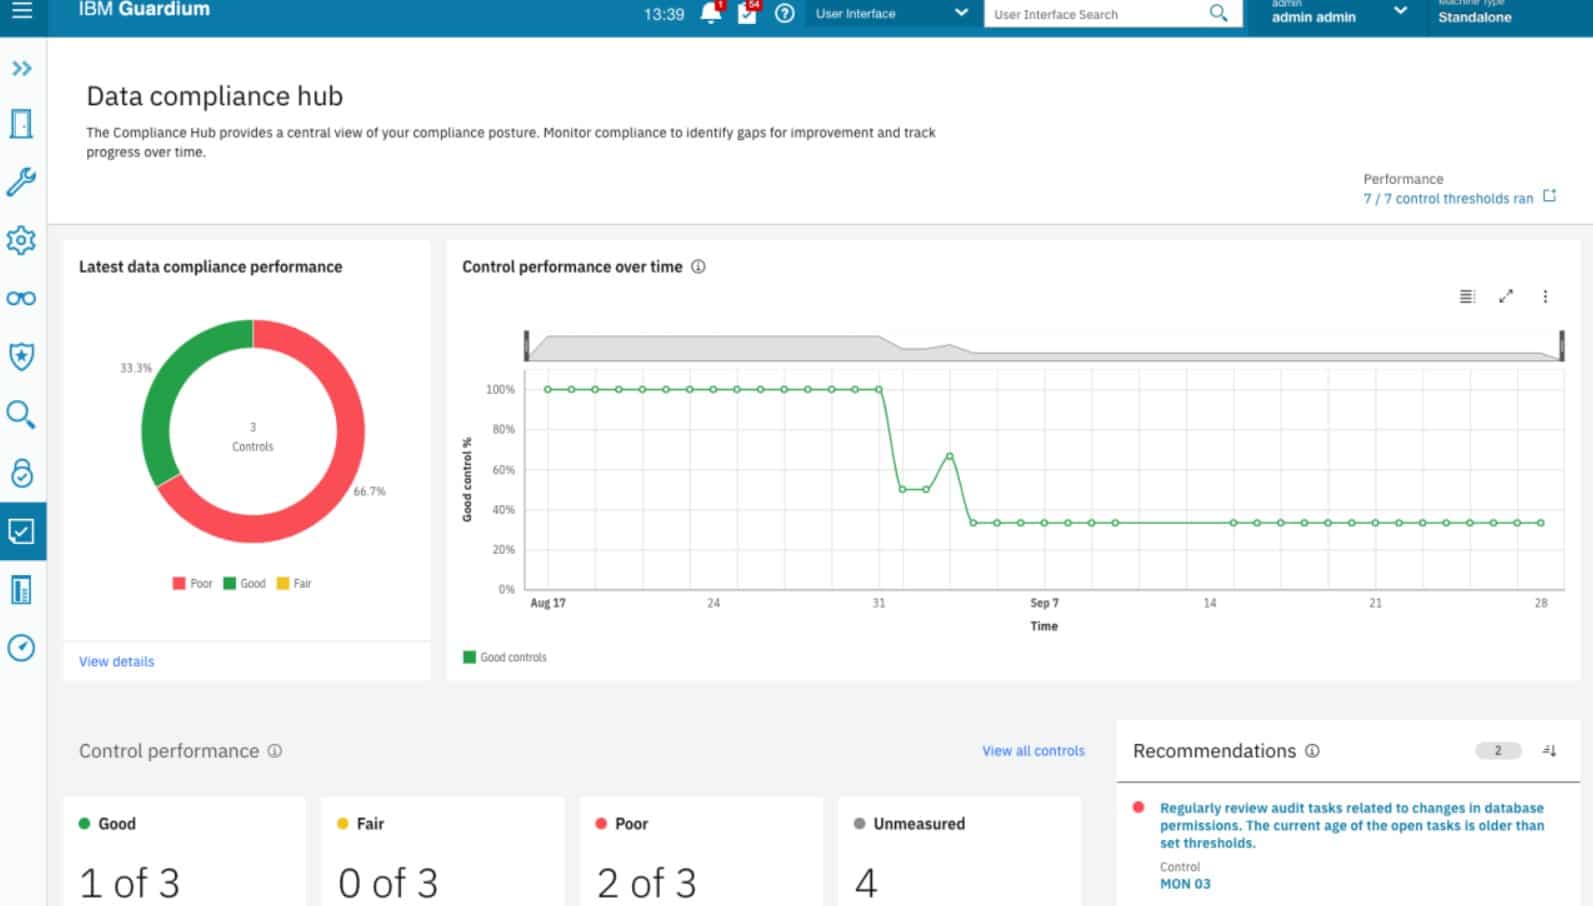Show chart as table icon
The image size is (1593, 906).
click(1467, 296)
